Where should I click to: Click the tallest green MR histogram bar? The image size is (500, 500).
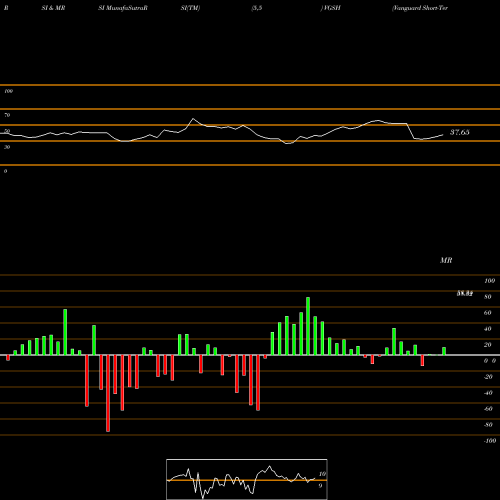click(x=308, y=326)
